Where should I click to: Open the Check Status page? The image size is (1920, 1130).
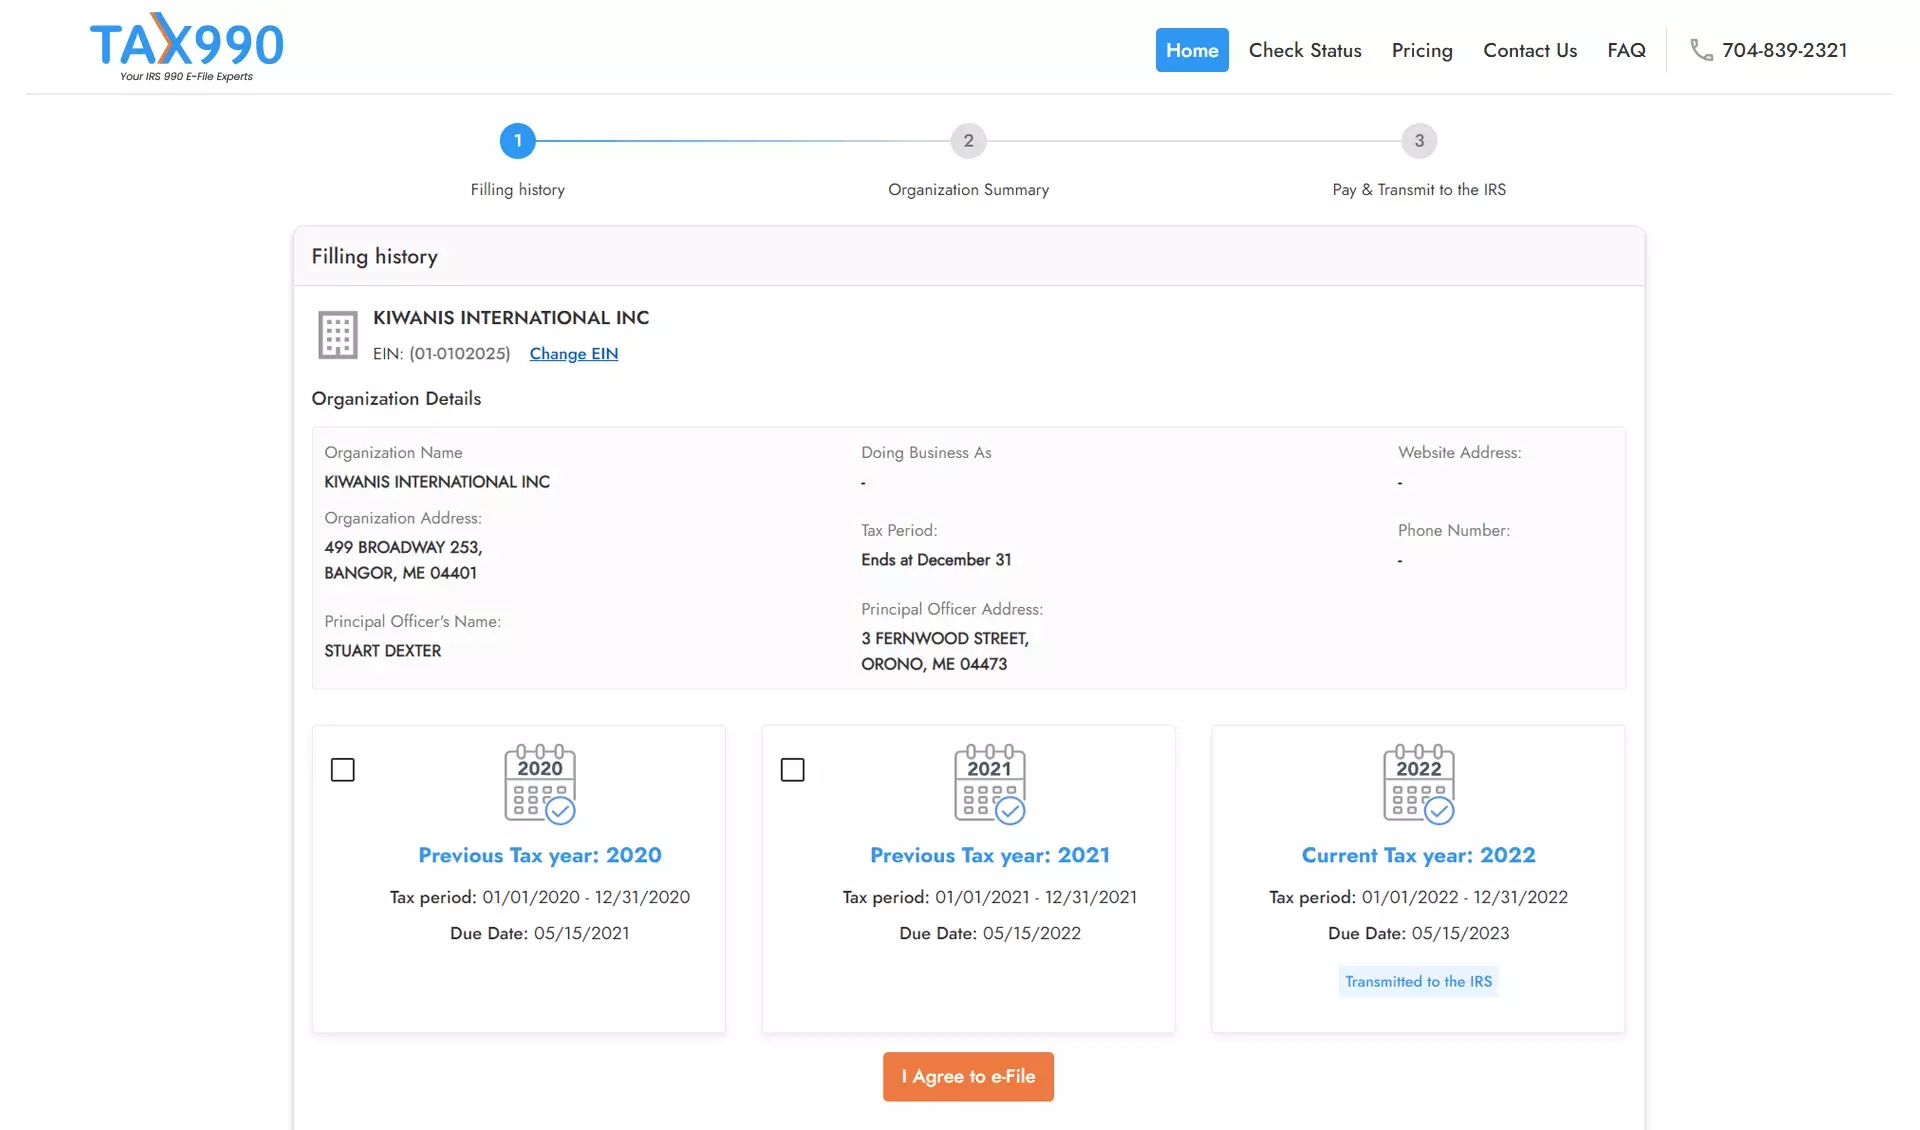1304,50
